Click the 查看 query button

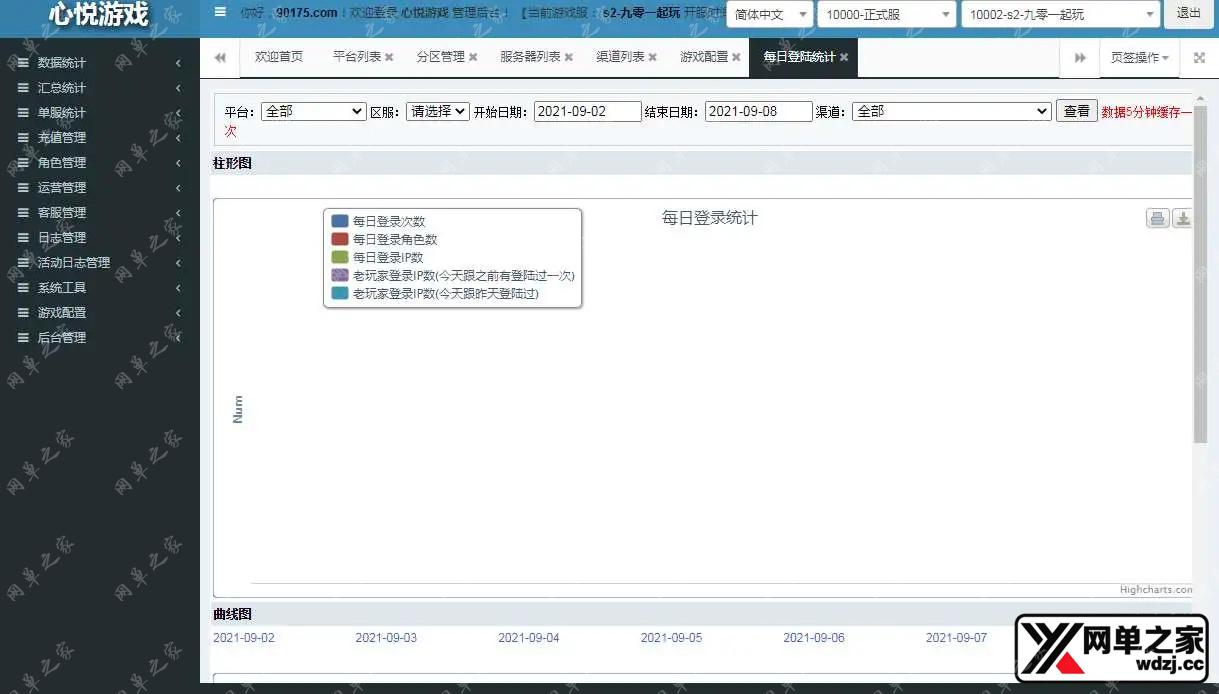pyautogui.click(x=1077, y=111)
